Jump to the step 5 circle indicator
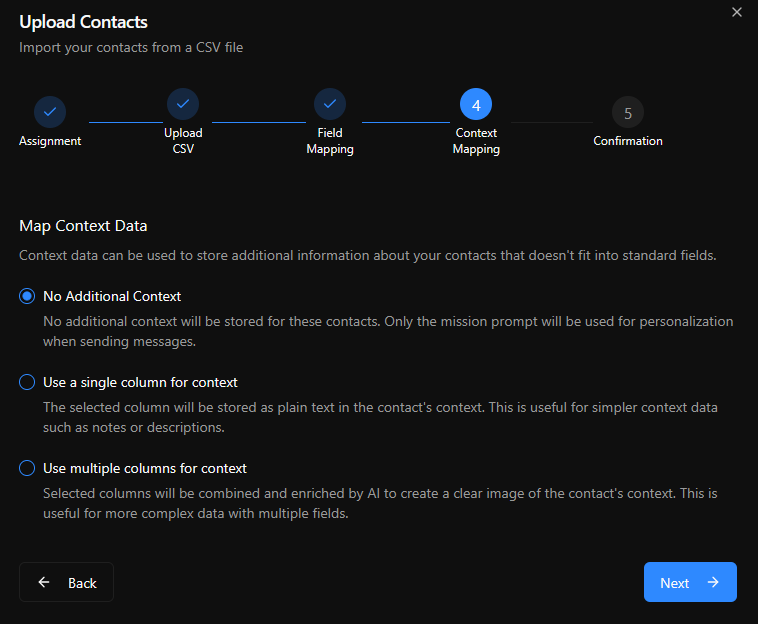The width and height of the screenshot is (758, 624). pos(628,112)
